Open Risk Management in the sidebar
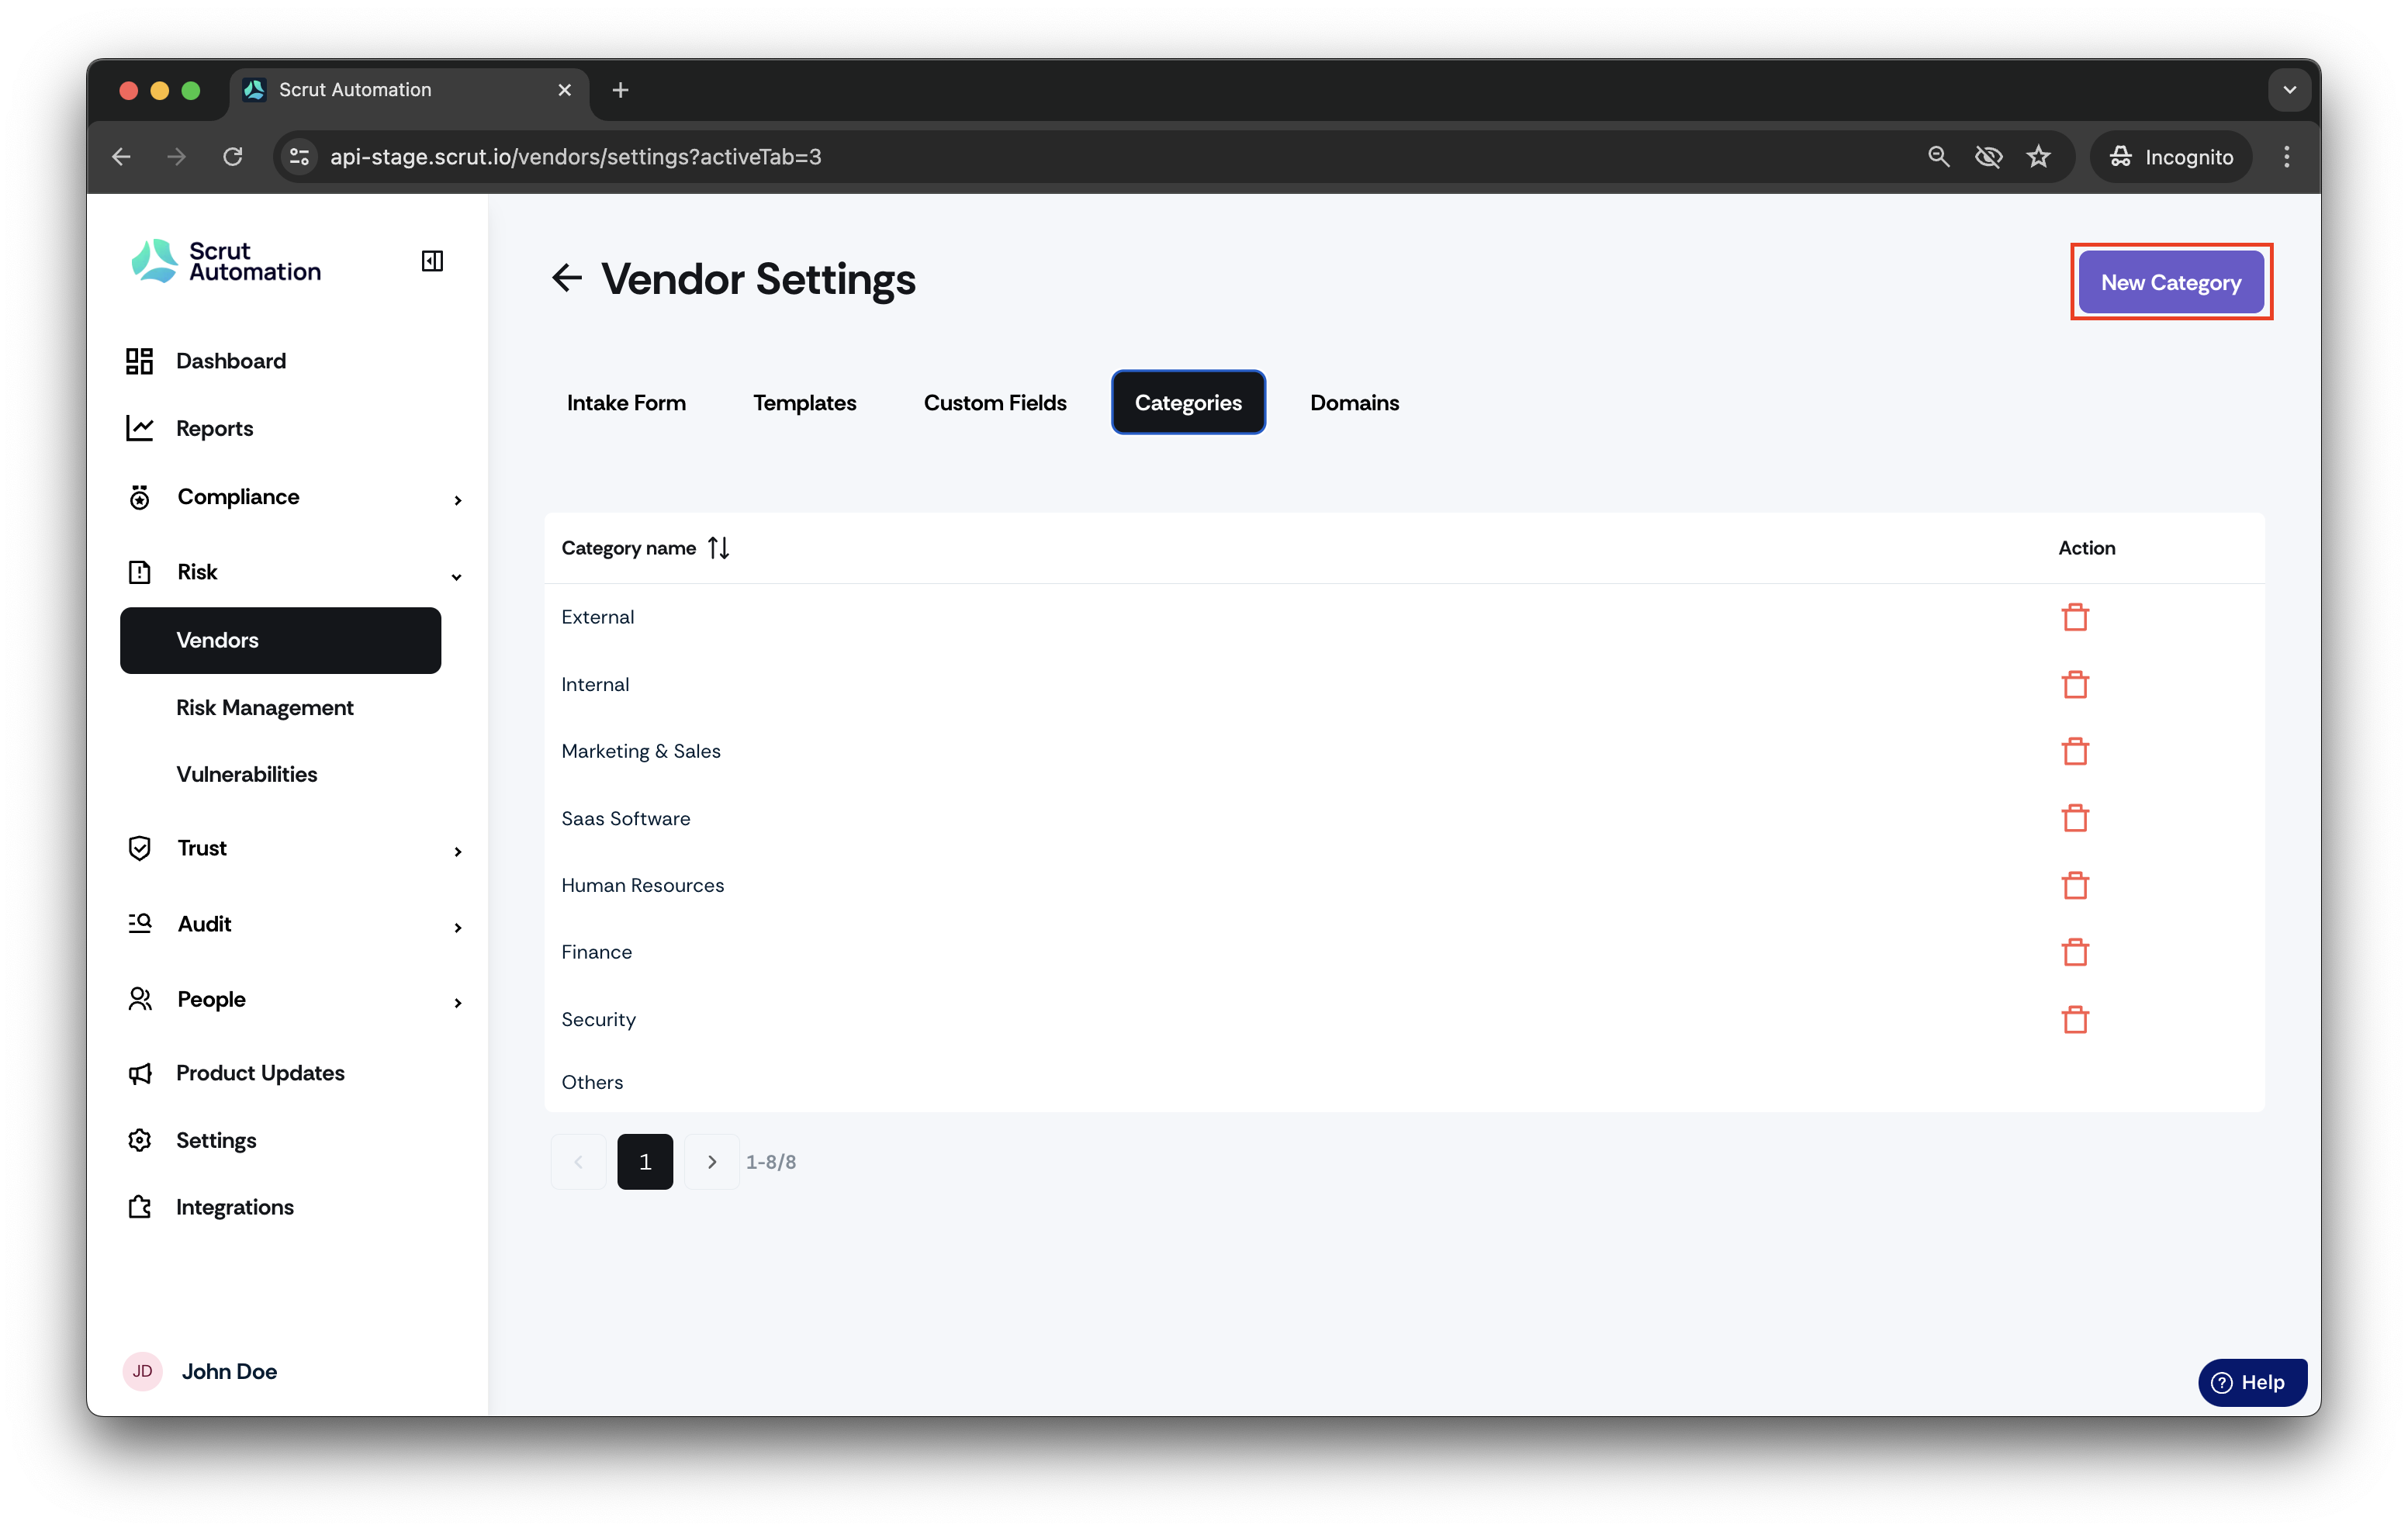 (265, 707)
